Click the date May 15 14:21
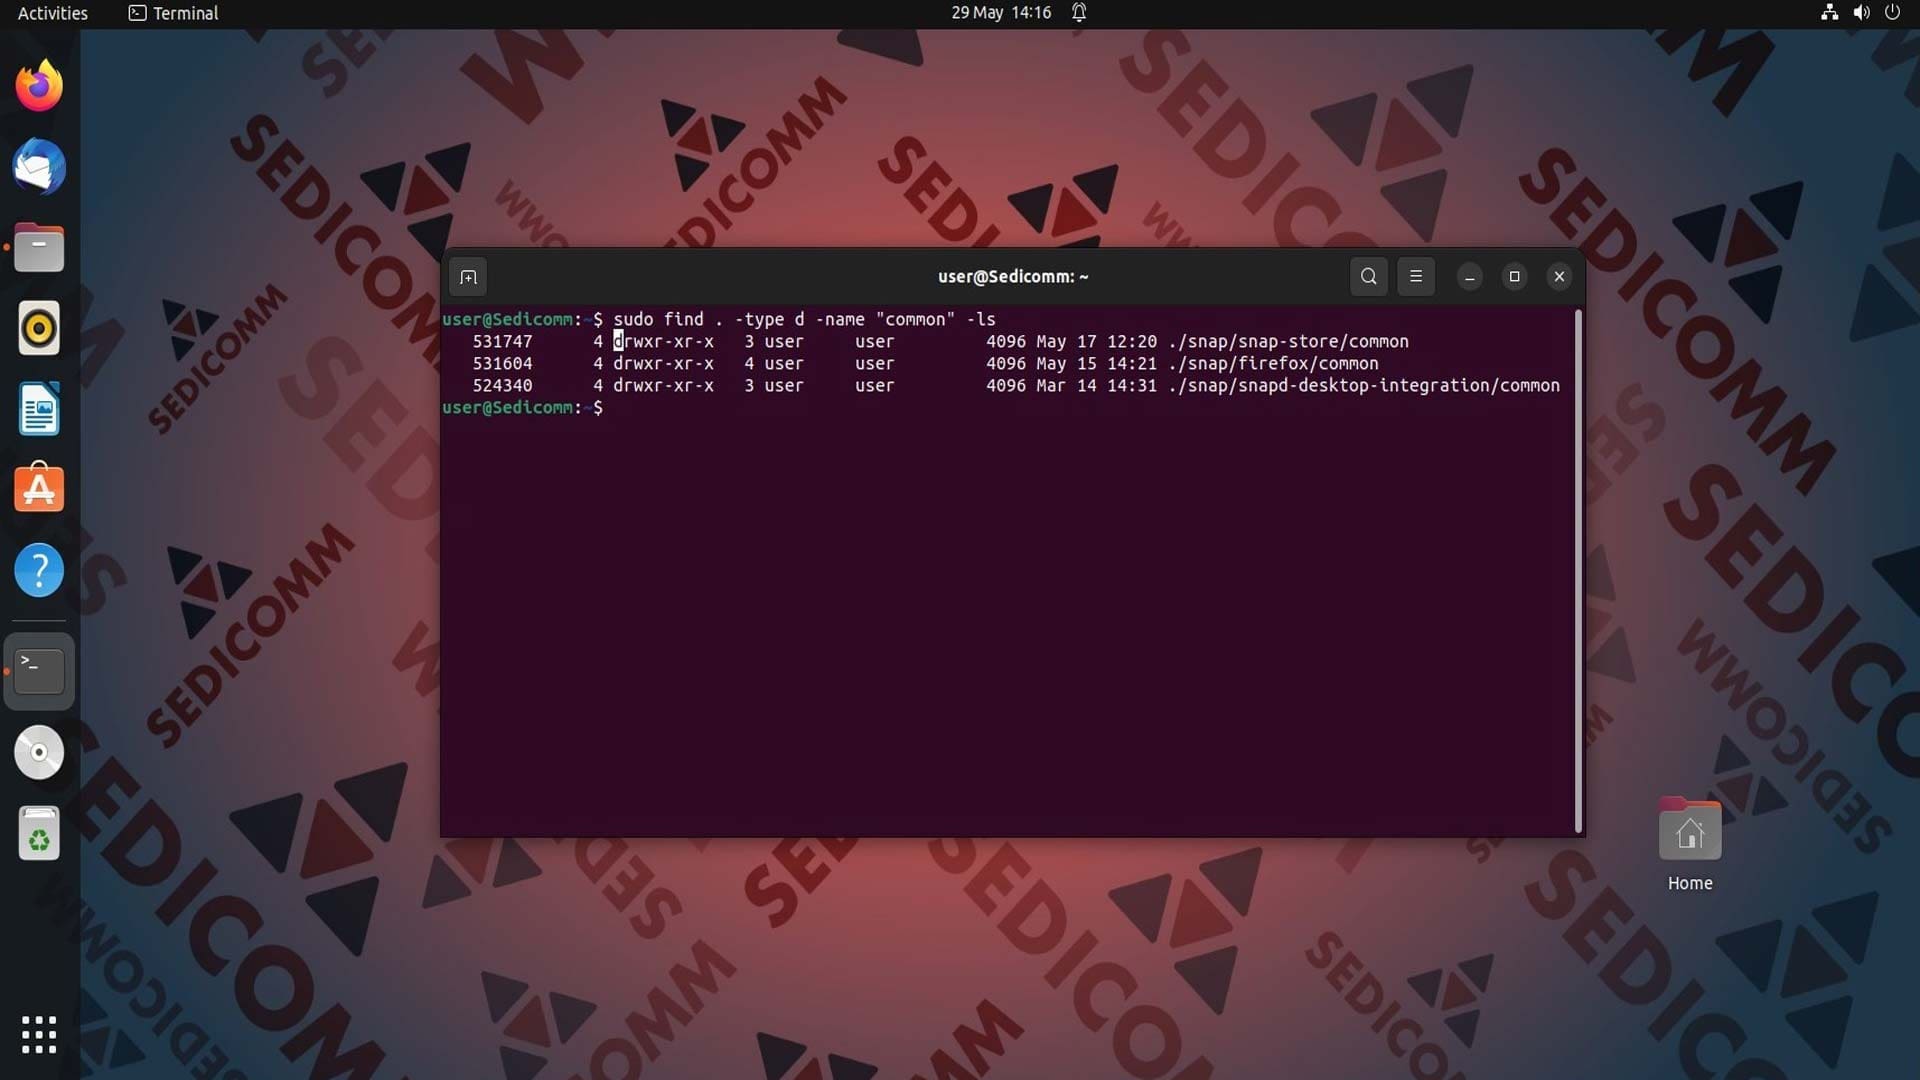Screen dimensions: 1920x1080 point(1096,364)
